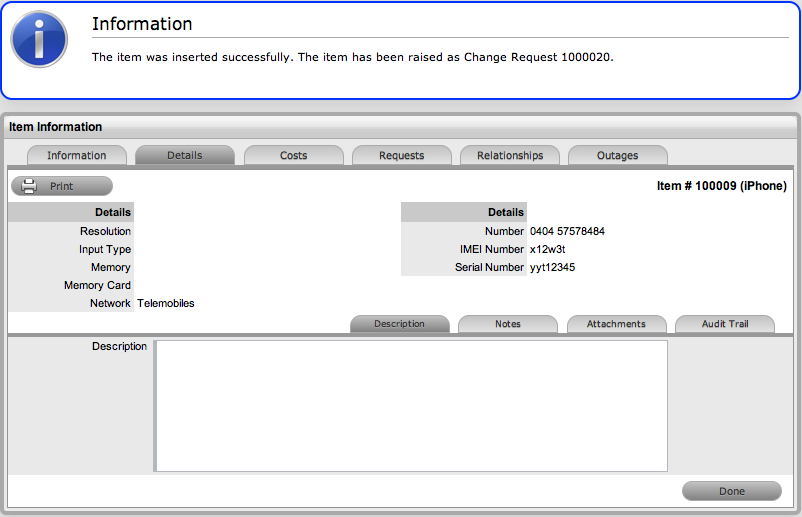Click the Print button label
The image size is (802, 517).
coord(61,186)
